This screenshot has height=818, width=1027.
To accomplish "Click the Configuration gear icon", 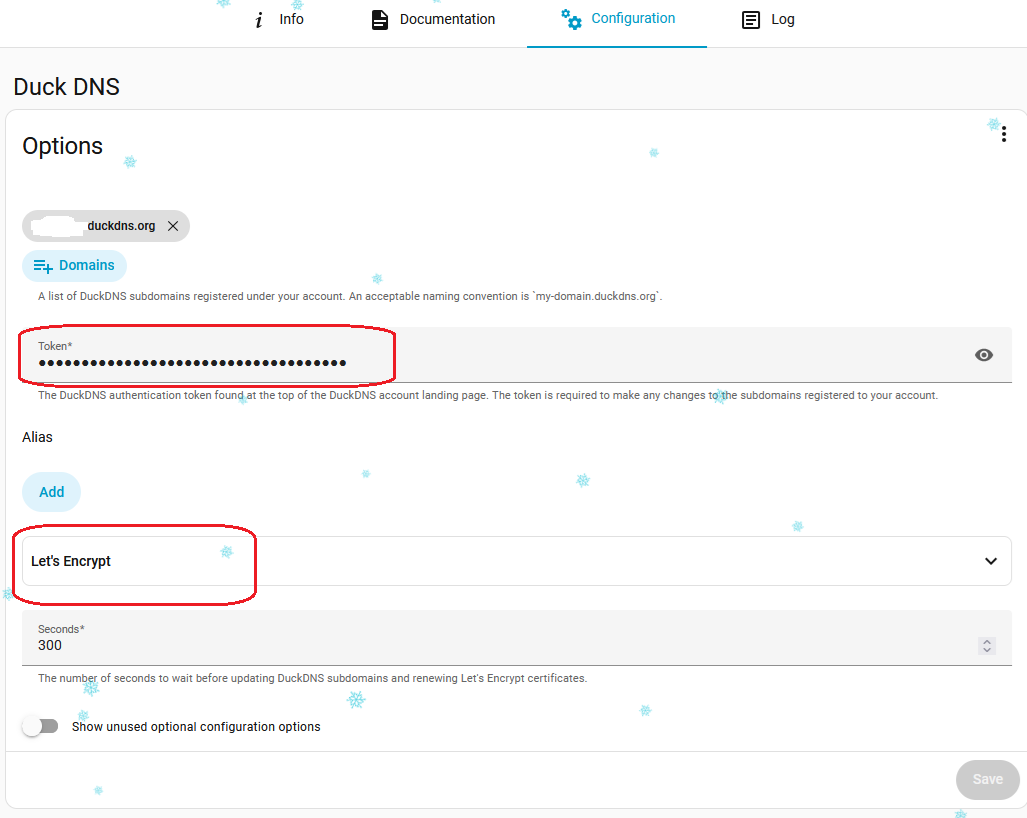I will coord(571,19).
